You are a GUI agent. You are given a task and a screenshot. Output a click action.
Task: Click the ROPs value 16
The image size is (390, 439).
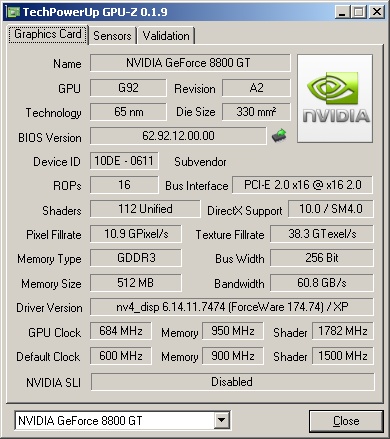coord(124,185)
